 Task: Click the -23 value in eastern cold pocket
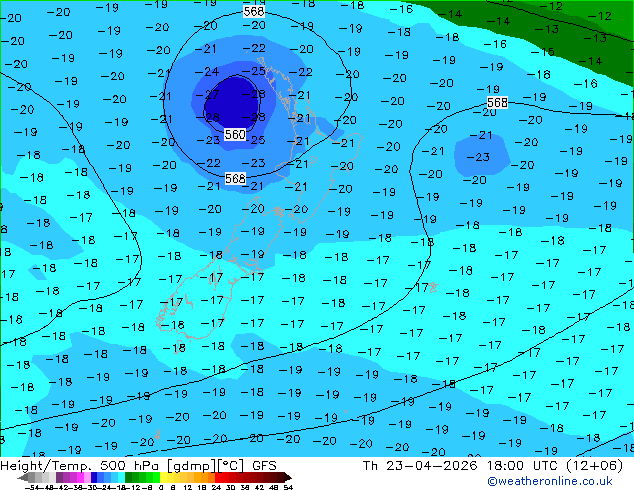click(481, 157)
